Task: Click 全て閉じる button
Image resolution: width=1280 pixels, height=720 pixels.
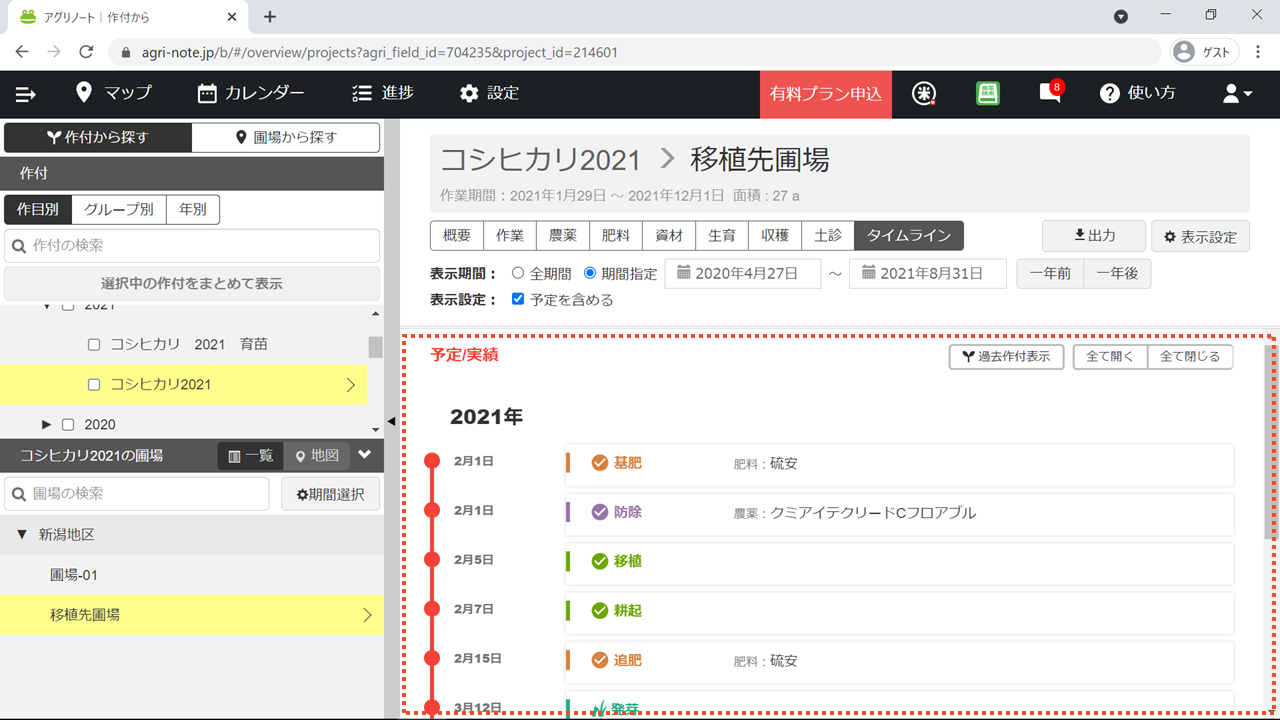Action: point(1190,357)
